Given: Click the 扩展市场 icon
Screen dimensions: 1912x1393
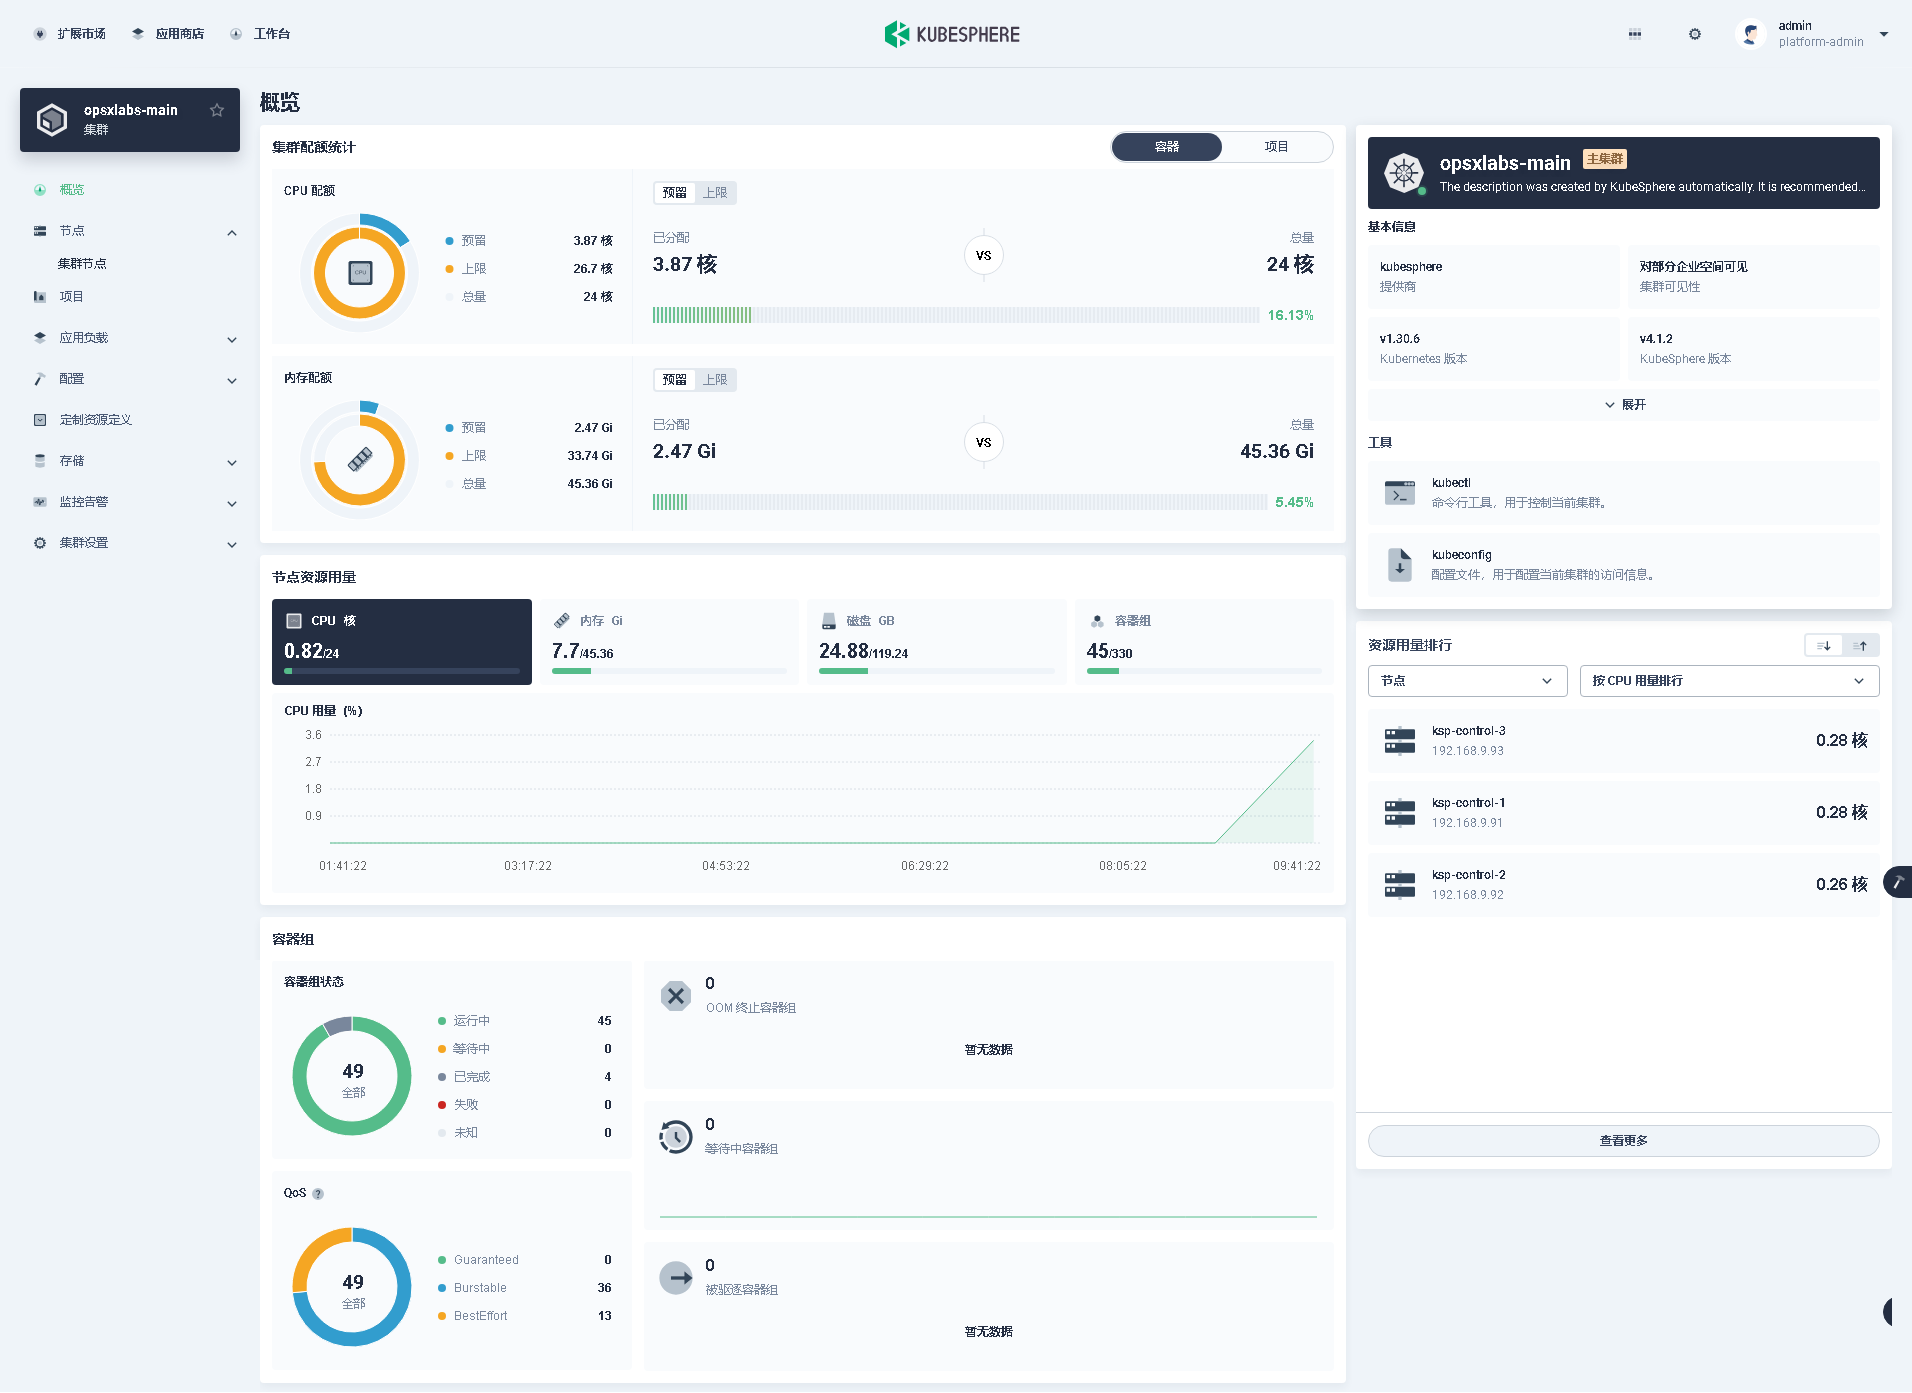Looking at the screenshot, I should tap(40, 34).
